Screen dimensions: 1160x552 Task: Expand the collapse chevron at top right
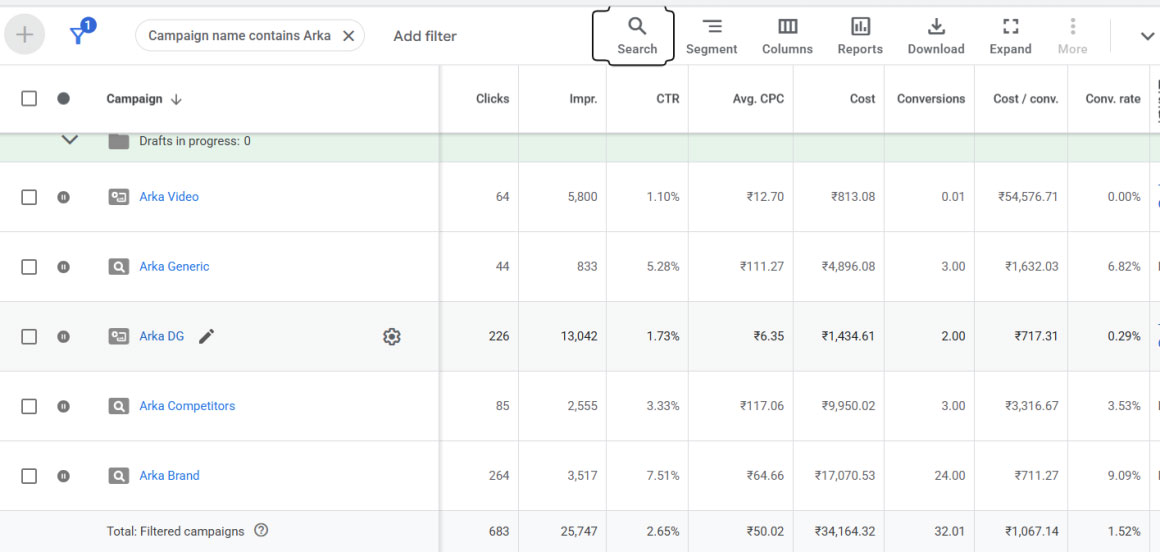pos(1147,36)
